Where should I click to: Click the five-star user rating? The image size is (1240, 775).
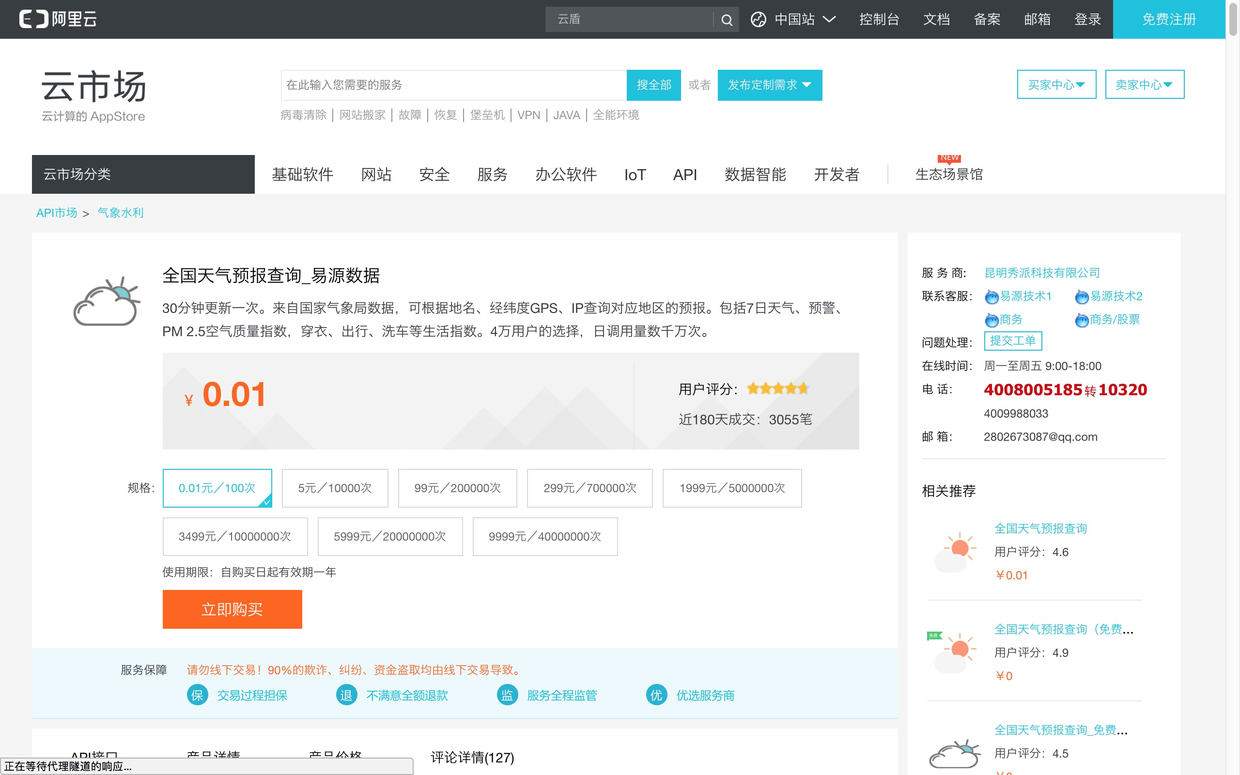[x=778, y=388]
